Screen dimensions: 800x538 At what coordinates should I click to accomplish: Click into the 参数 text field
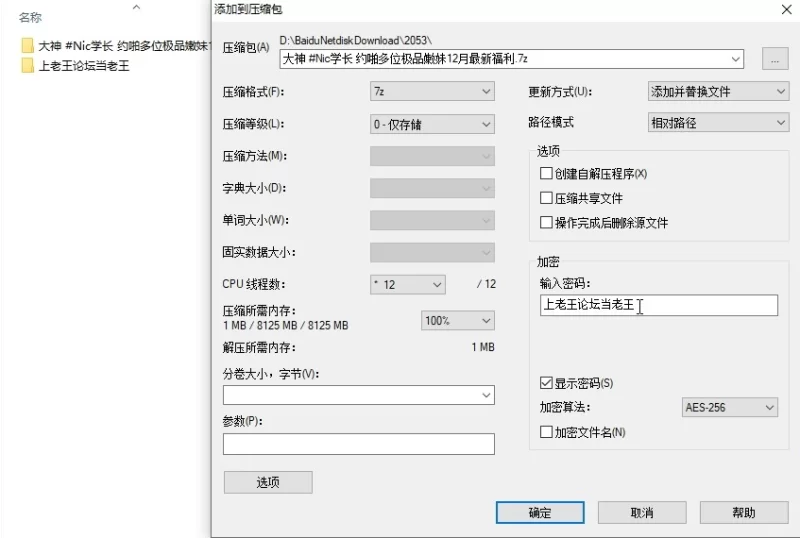pos(358,444)
